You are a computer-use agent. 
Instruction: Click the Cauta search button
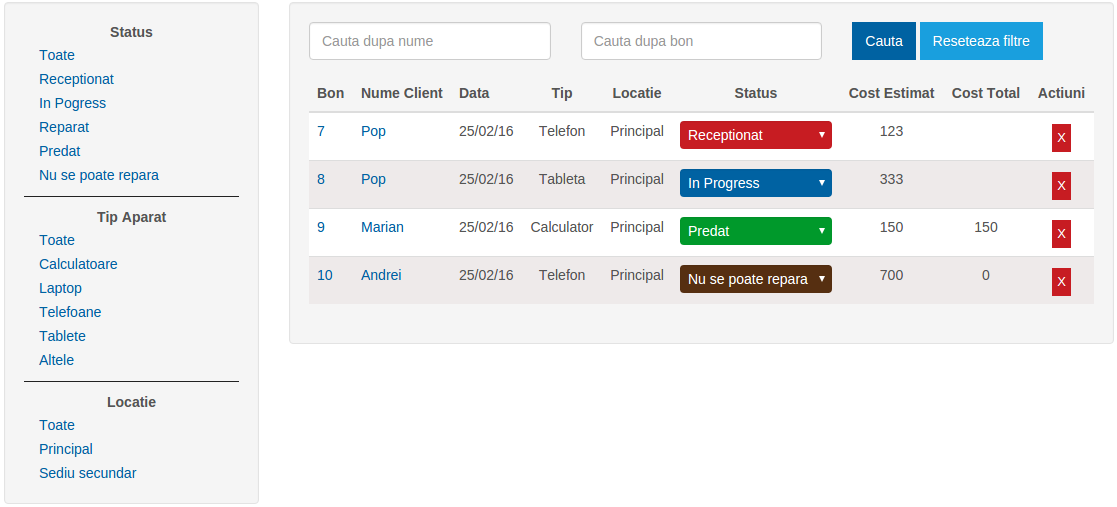[883, 41]
